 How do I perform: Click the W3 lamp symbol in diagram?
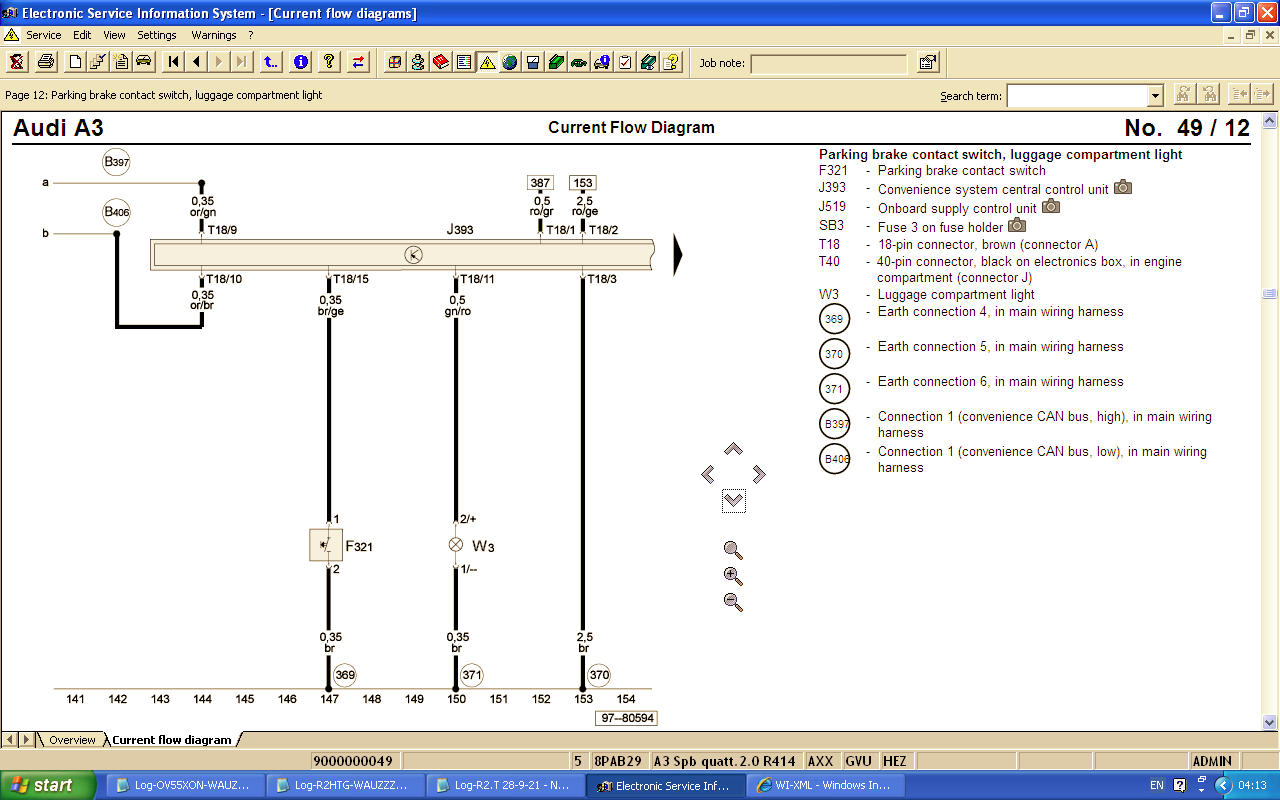(x=455, y=545)
